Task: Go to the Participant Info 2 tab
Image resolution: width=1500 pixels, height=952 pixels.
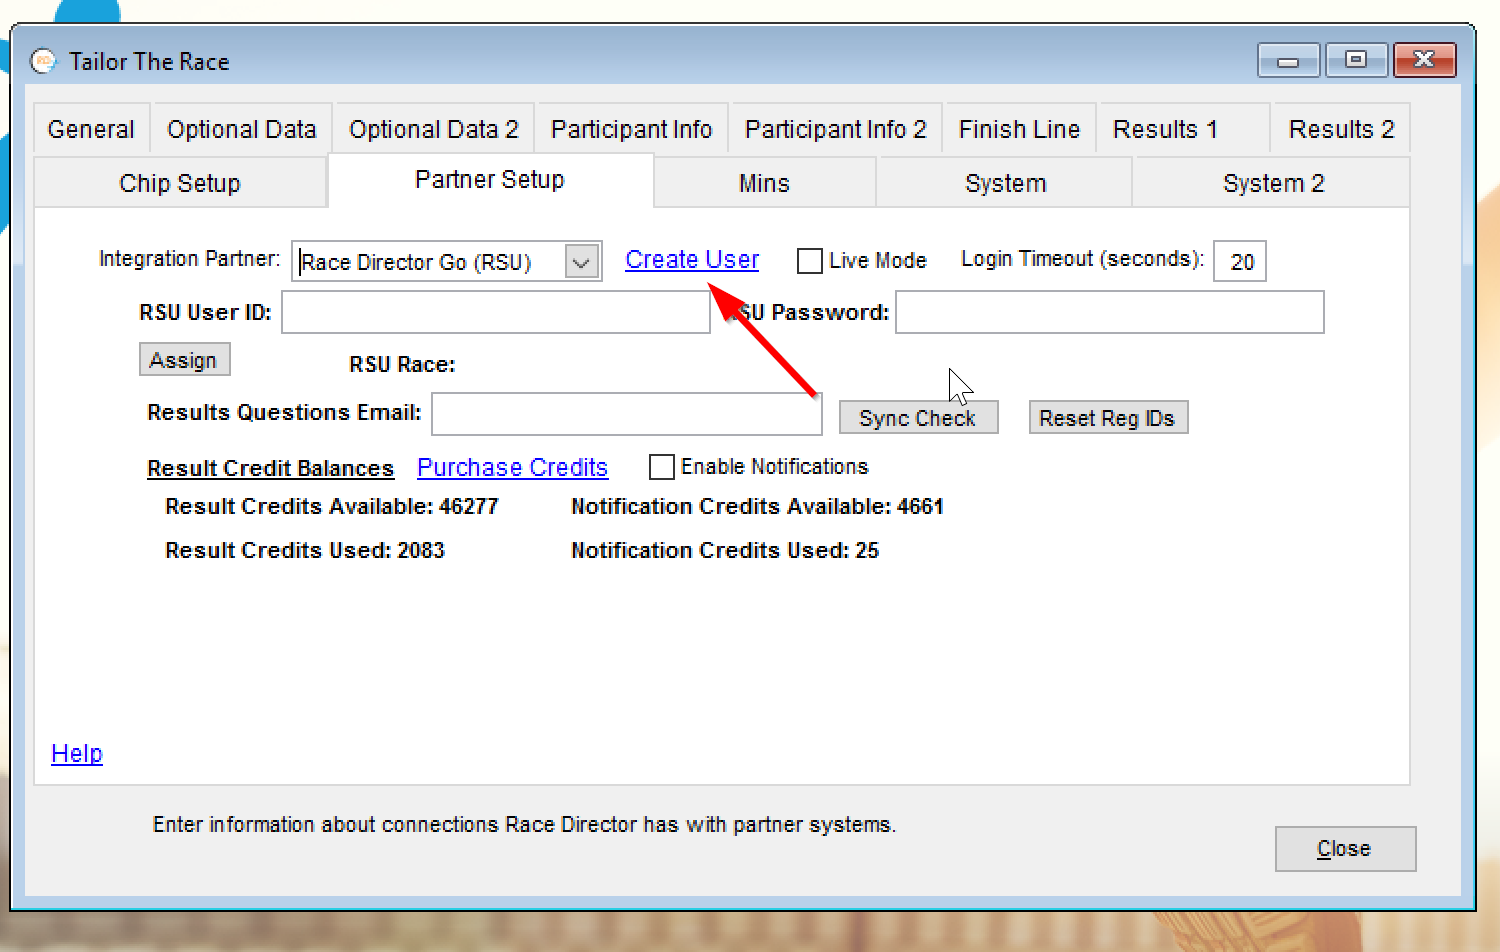Action: point(836,129)
